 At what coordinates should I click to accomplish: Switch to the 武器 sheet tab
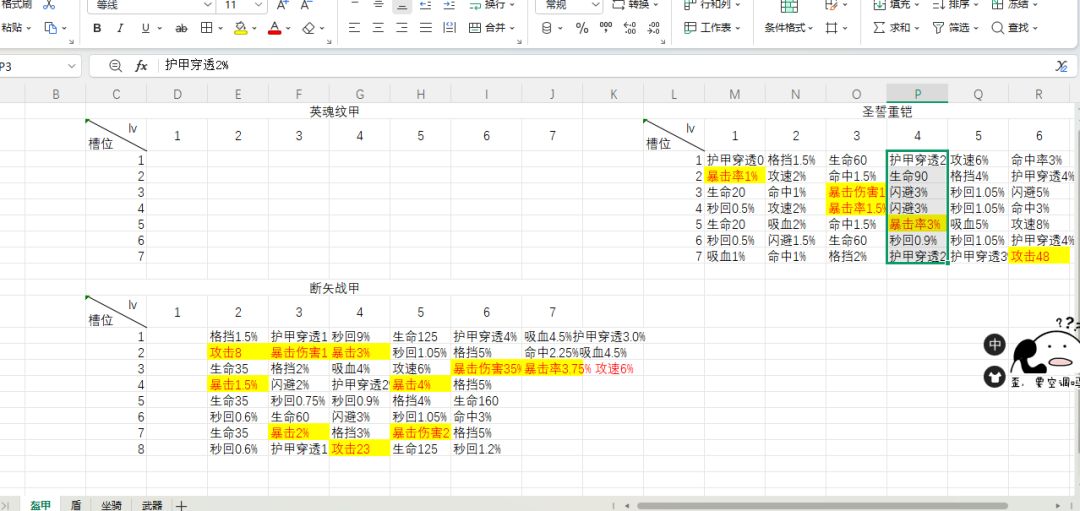[x=152, y=505]
